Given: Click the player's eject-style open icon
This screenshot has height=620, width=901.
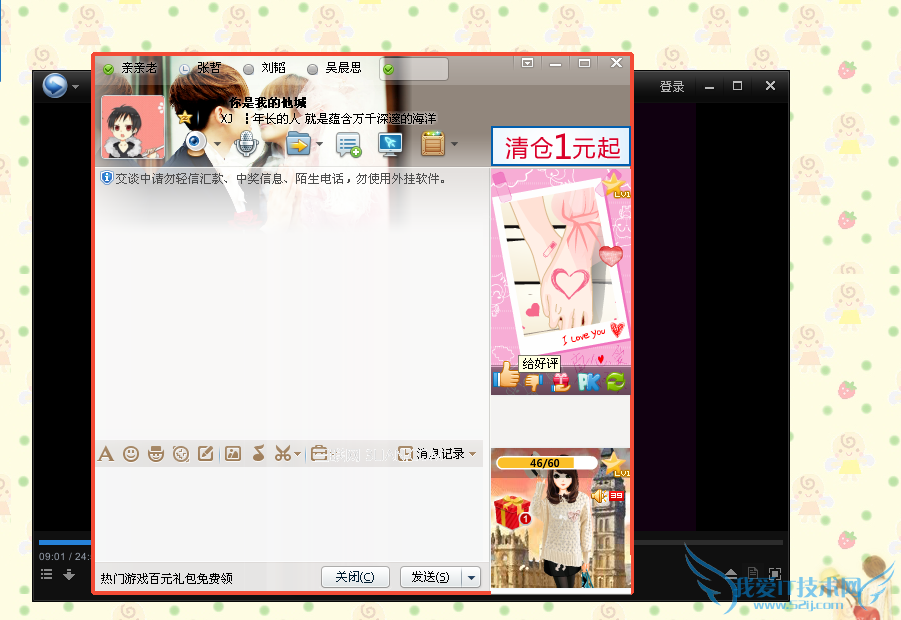Looking at the screenshot, I should 731,573.
